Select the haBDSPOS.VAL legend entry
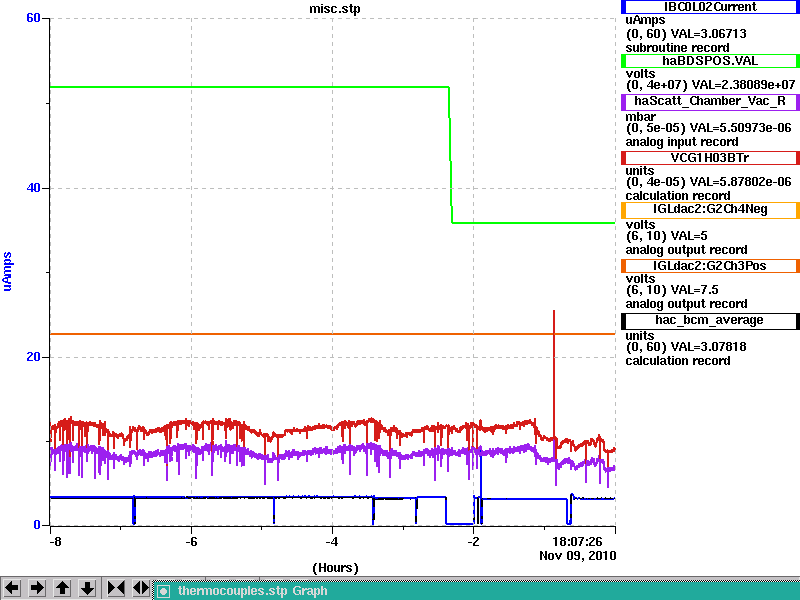The height and width of the screenshot is (600, 800). (x=710, y=61)
